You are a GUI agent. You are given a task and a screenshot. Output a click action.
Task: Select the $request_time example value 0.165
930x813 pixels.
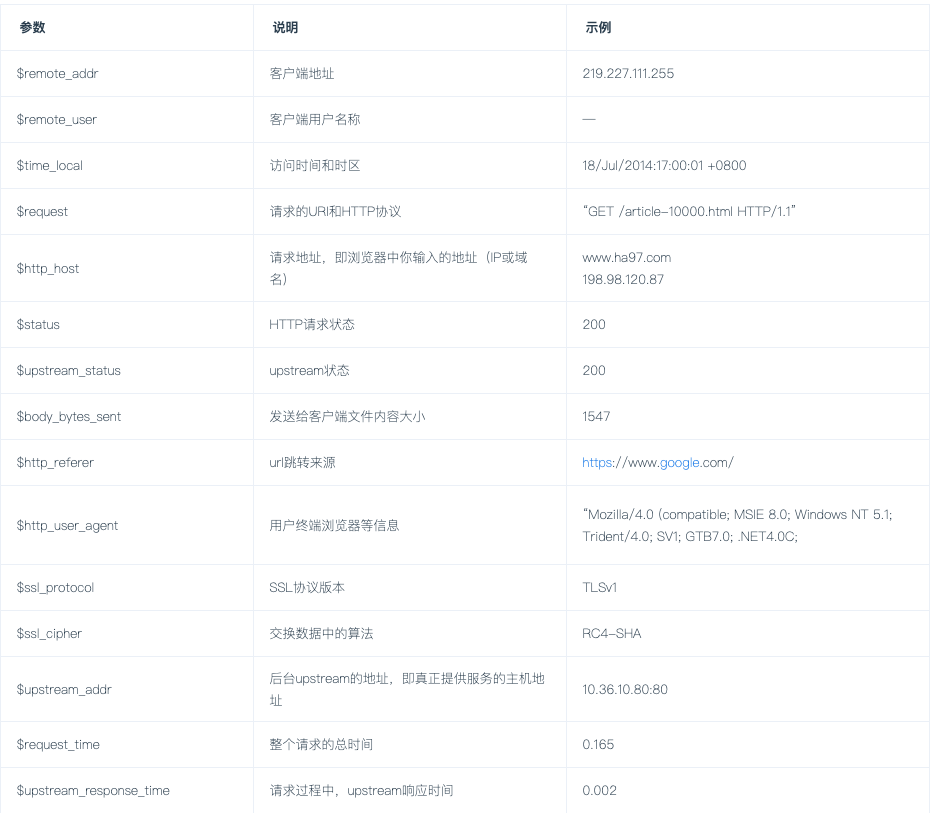click(596, 744)
